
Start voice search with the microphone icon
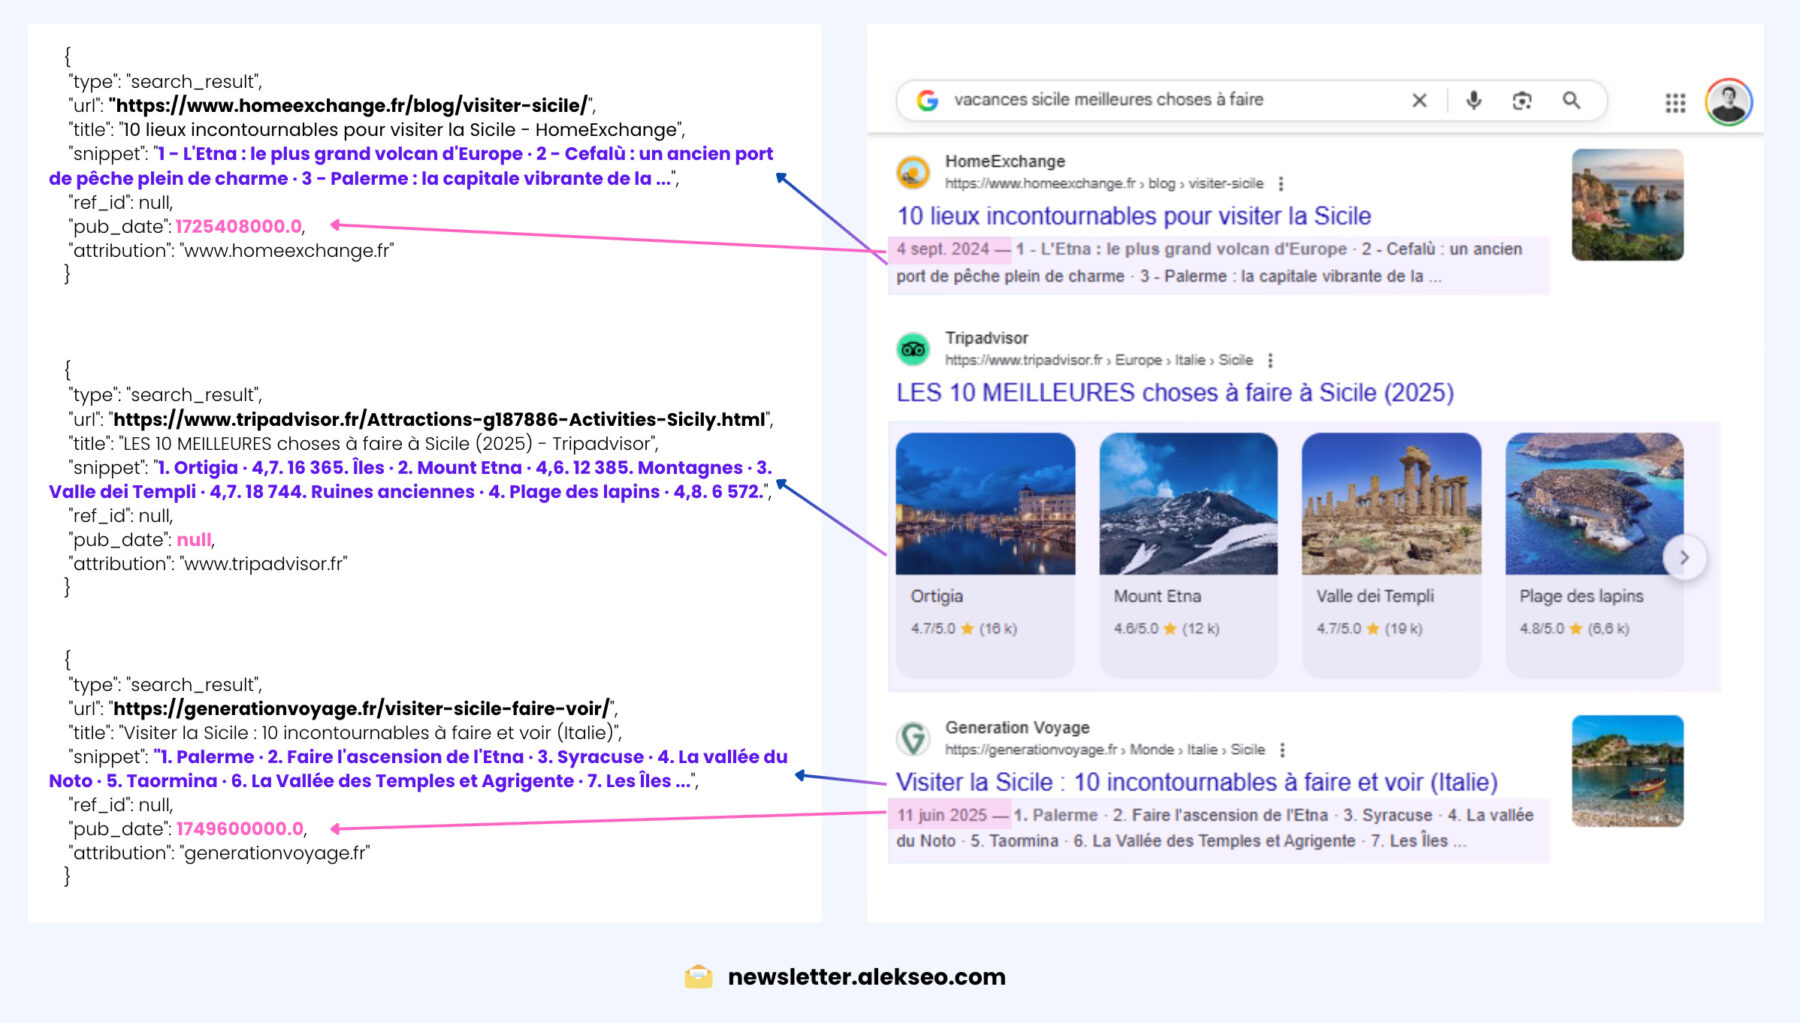tap(1473, 100)
